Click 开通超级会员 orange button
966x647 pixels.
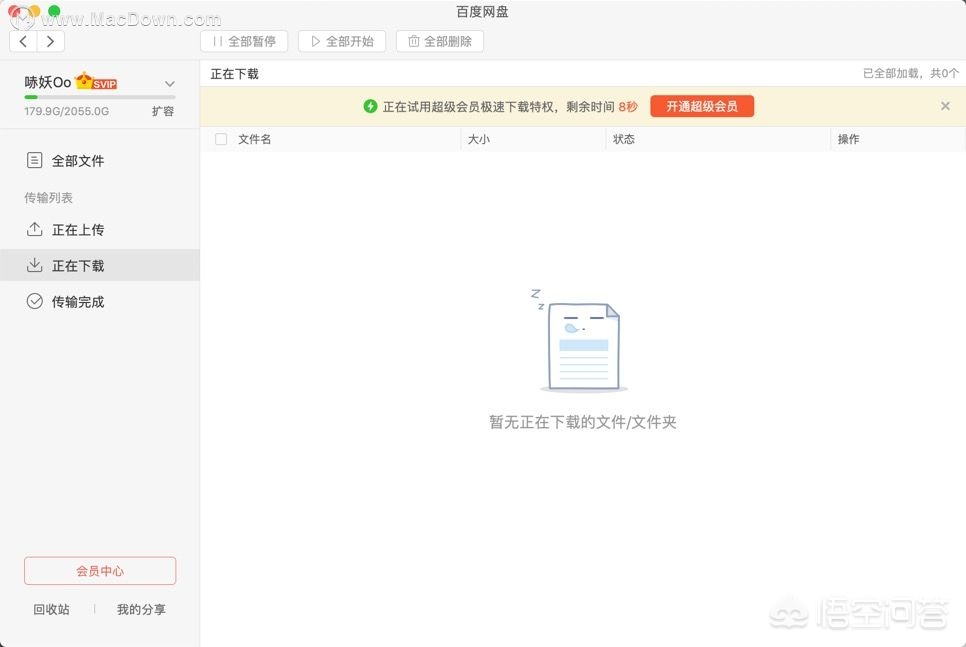point(702,106)
